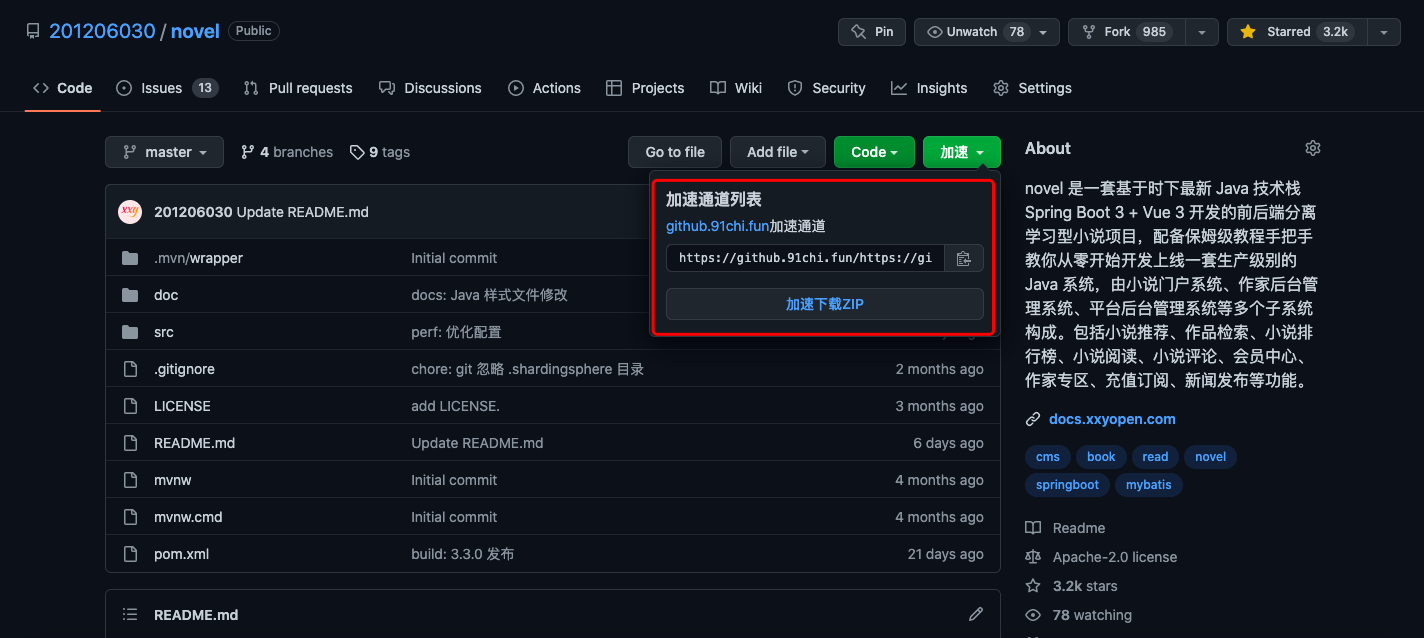Unstar the repository via Starred button
The height and width of the screenshot is (638, 1424).
[x=1295, y=32]
